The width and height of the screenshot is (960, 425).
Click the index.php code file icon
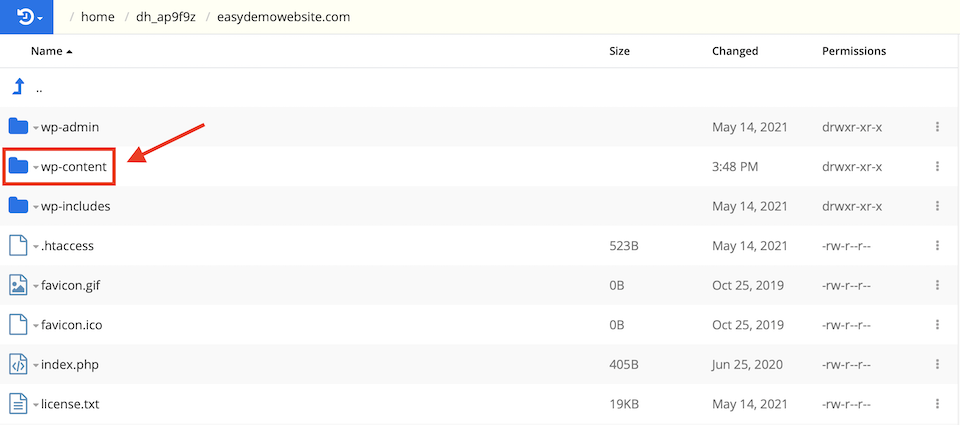coord(18,364)
